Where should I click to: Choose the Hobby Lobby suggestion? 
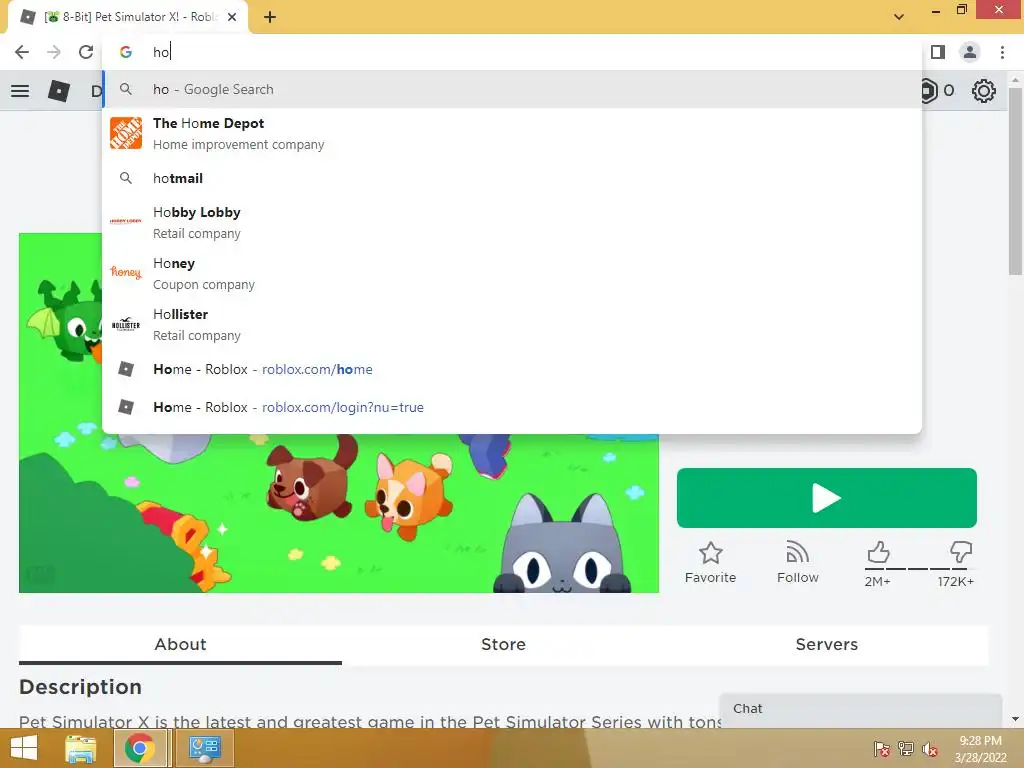512,222
